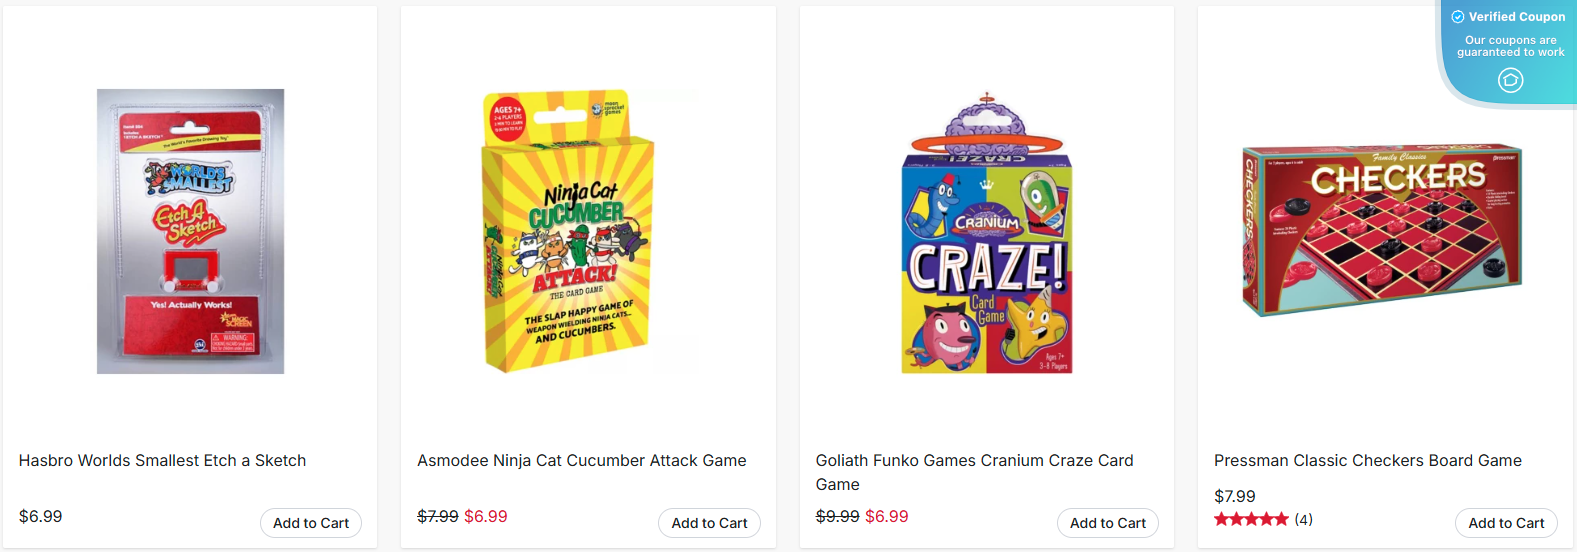1577x552 pixels.
Task: Click the Verified Coupon heading text
Action: (x=1516, y=17)
